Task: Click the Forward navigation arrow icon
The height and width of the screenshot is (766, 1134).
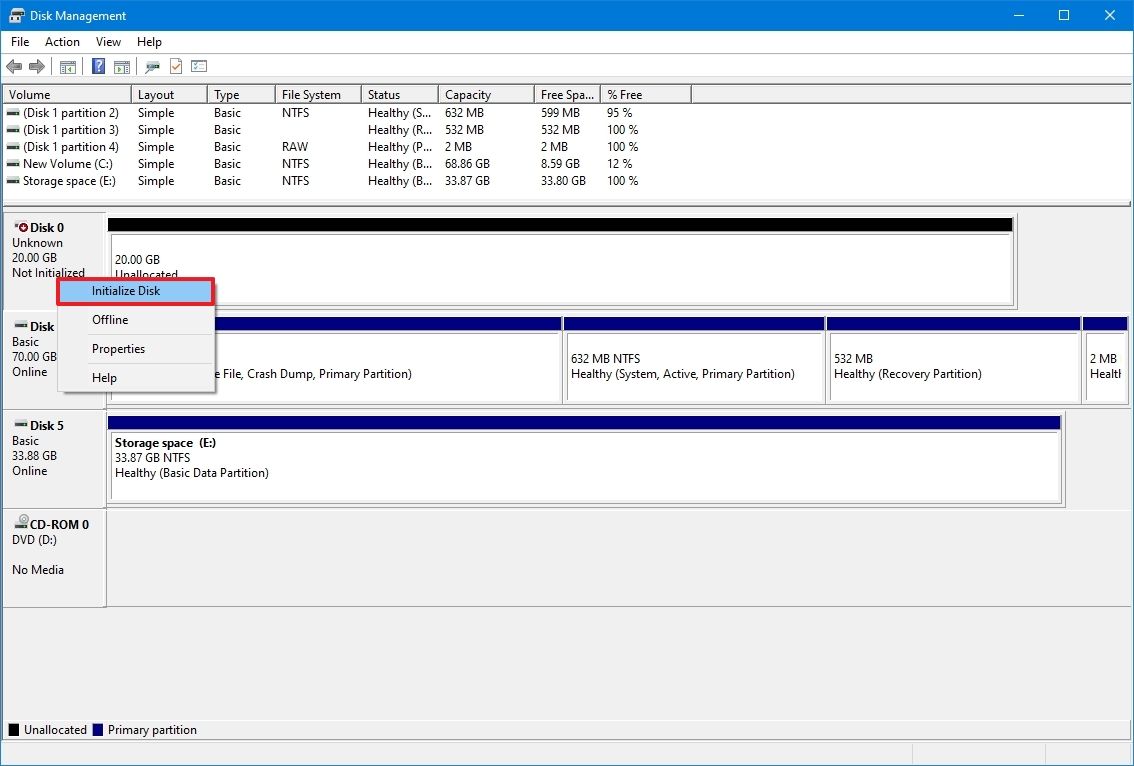Action: coord(36,66)
